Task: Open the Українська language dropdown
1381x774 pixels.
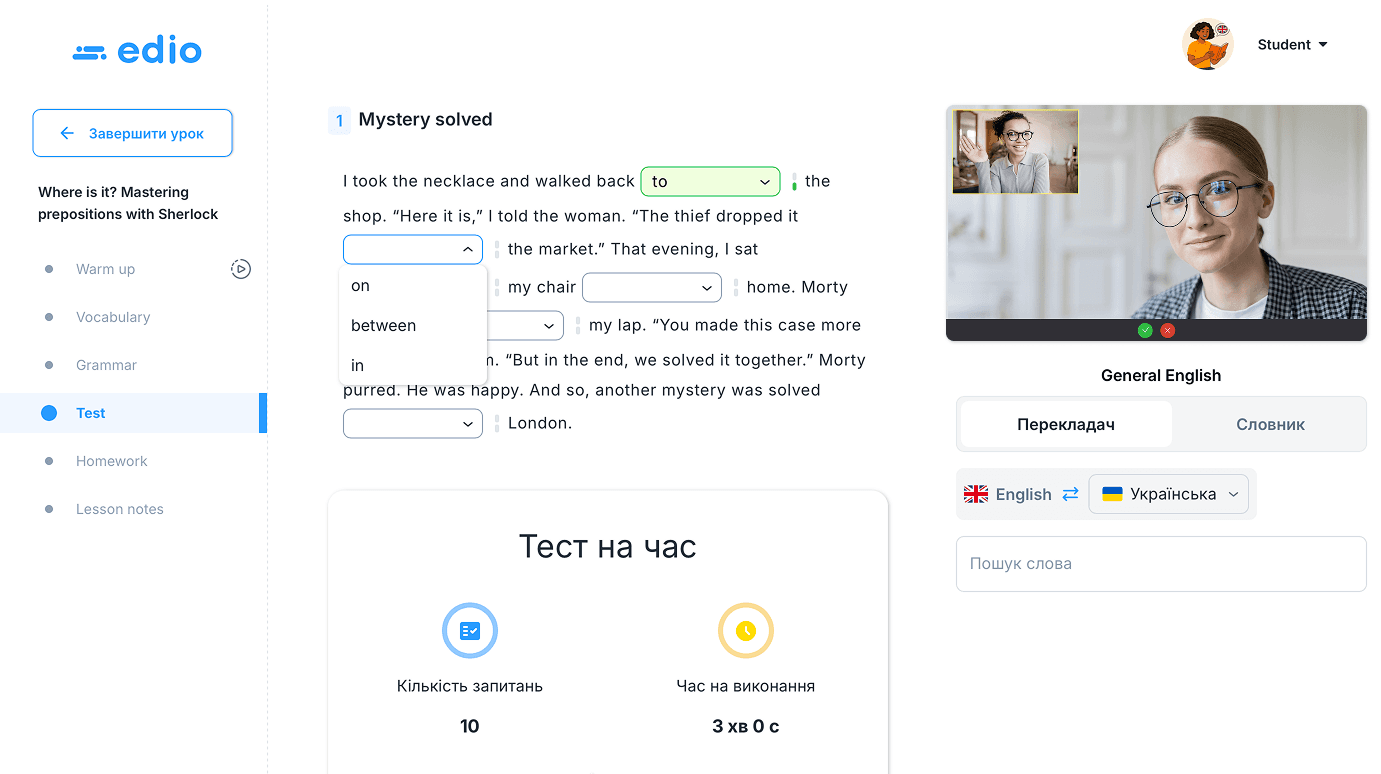Action: pos(1168,494)
